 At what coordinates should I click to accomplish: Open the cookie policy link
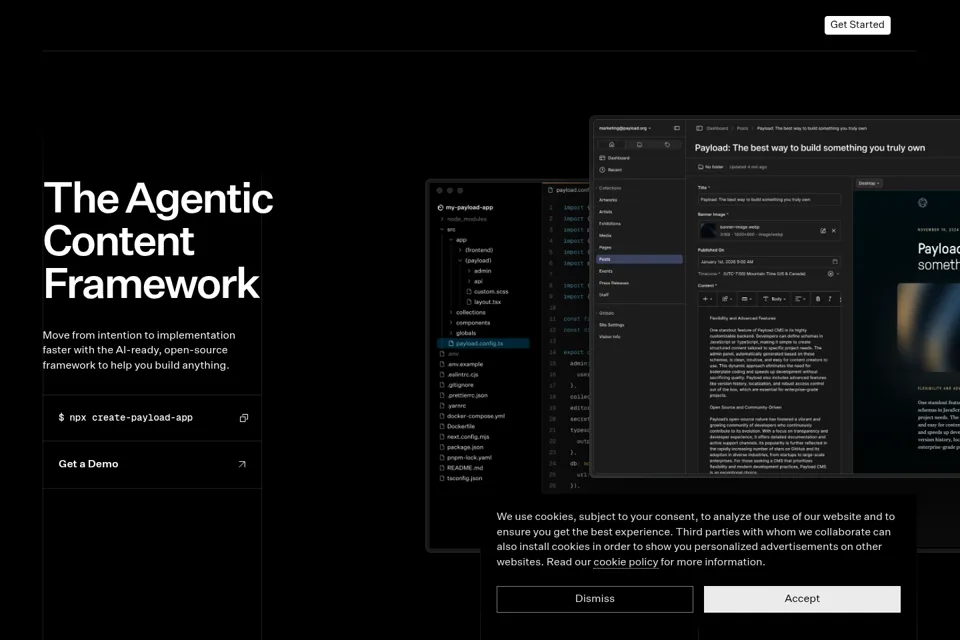pos(625,562)
